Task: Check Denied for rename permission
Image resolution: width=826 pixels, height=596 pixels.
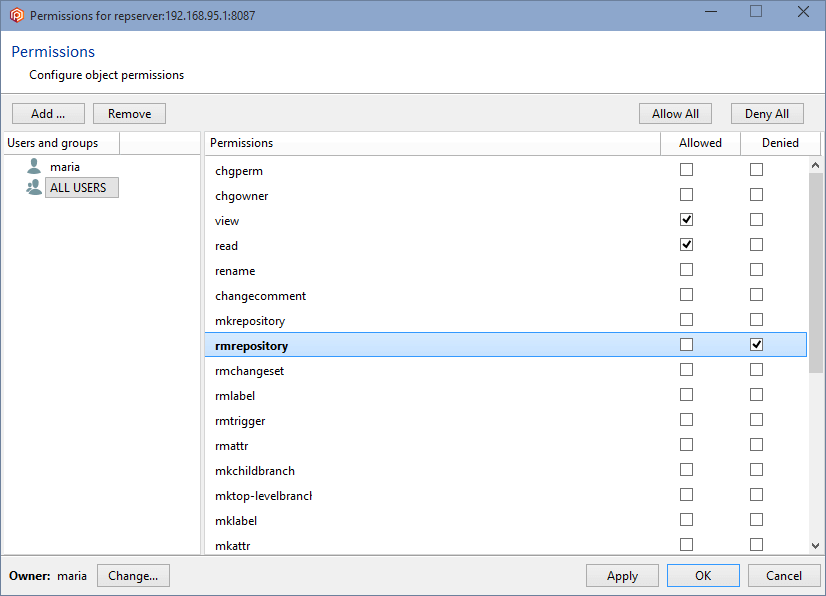Action: [756, 270]
